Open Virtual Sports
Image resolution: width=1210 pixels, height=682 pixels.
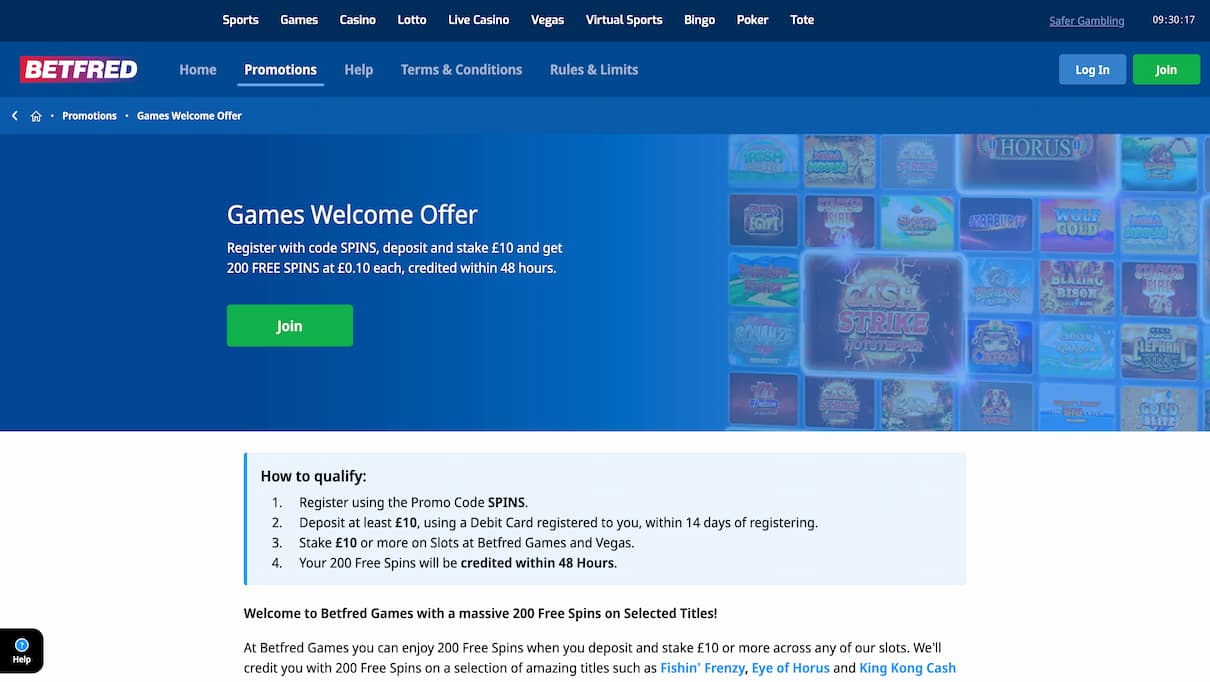(624, 20)
